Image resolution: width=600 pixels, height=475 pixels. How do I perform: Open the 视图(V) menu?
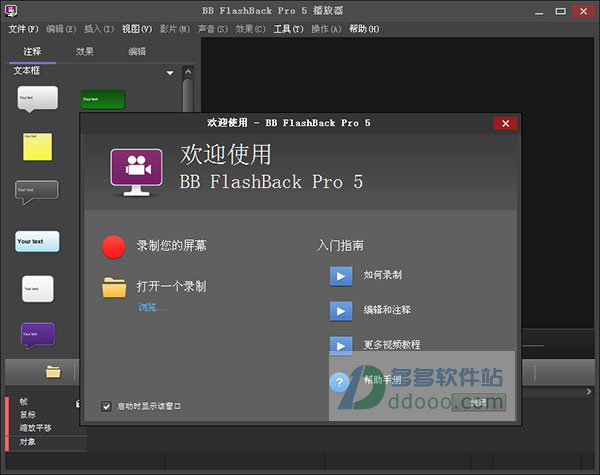pyautogui.click(x=137, y=29)
